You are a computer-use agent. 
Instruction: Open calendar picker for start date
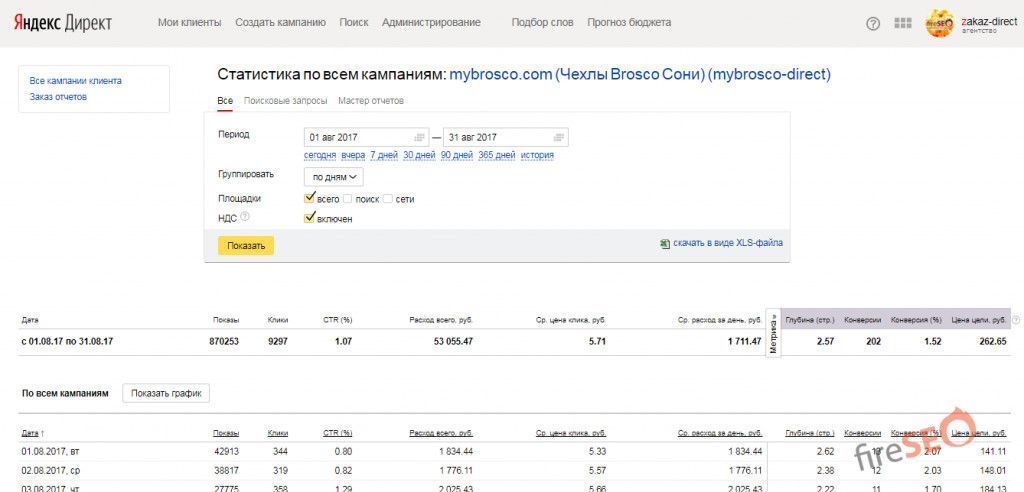point(419,137)
